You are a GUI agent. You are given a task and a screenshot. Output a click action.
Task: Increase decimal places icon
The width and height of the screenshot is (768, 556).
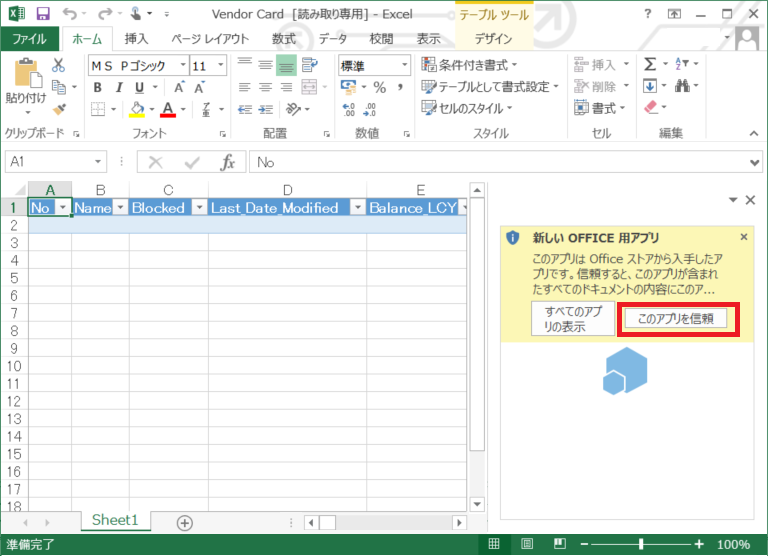[349, 109]
